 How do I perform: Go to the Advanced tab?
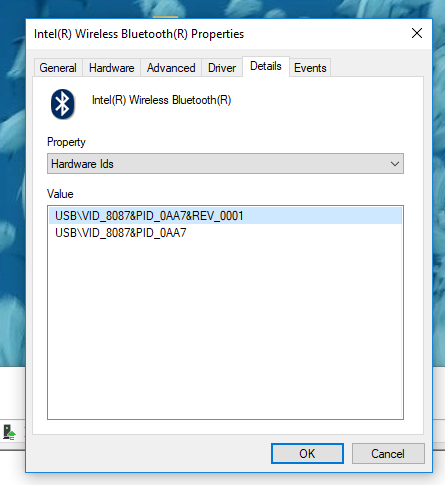(171, 68)
